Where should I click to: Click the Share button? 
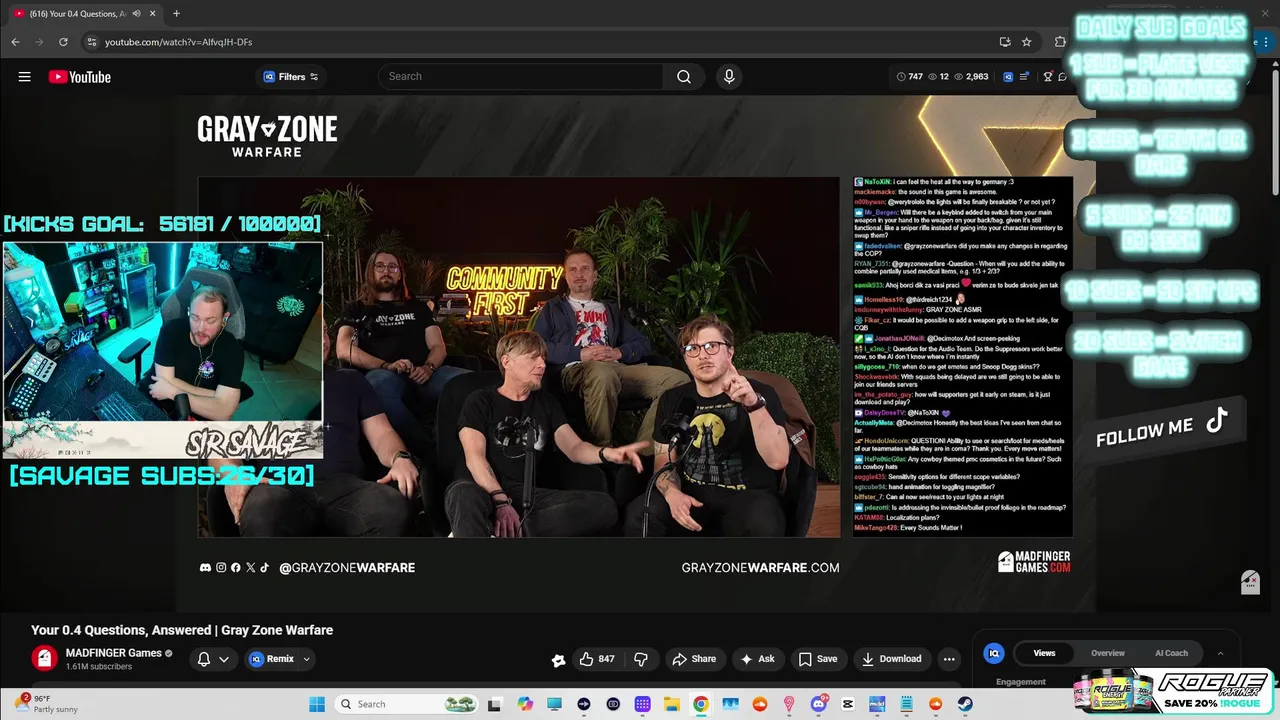pos(694,659)
